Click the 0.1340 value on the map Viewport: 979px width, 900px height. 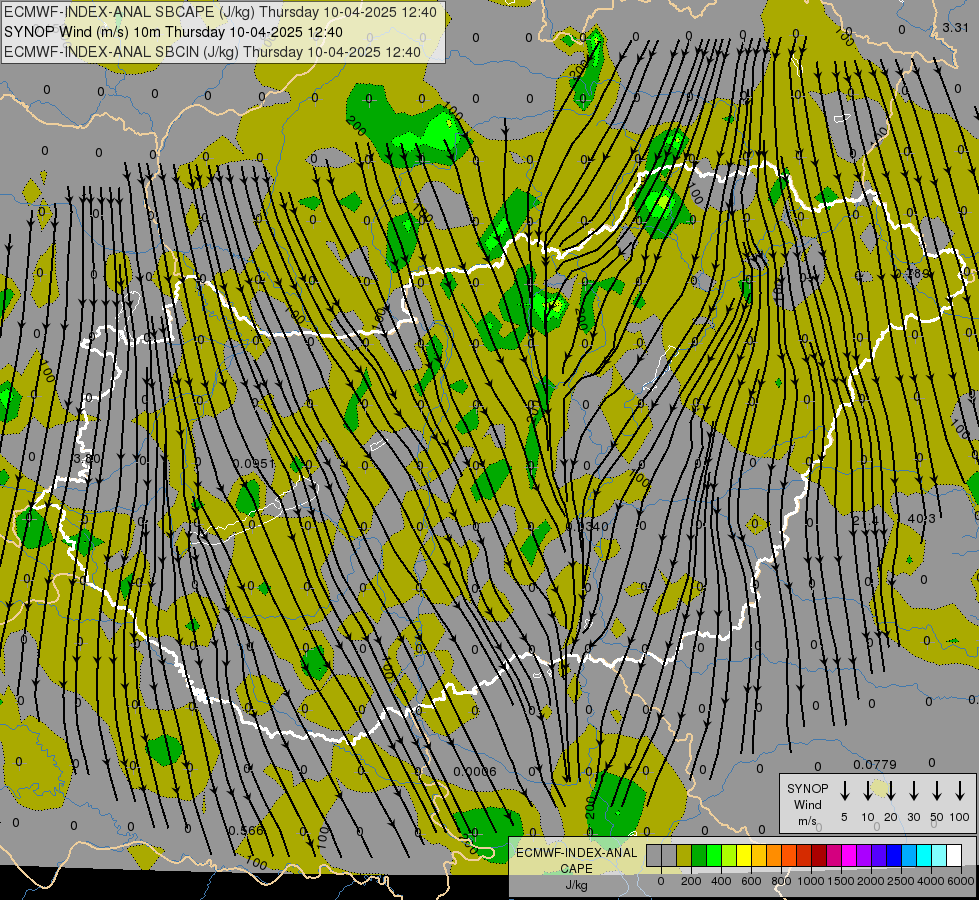click(x=587, y=527)
